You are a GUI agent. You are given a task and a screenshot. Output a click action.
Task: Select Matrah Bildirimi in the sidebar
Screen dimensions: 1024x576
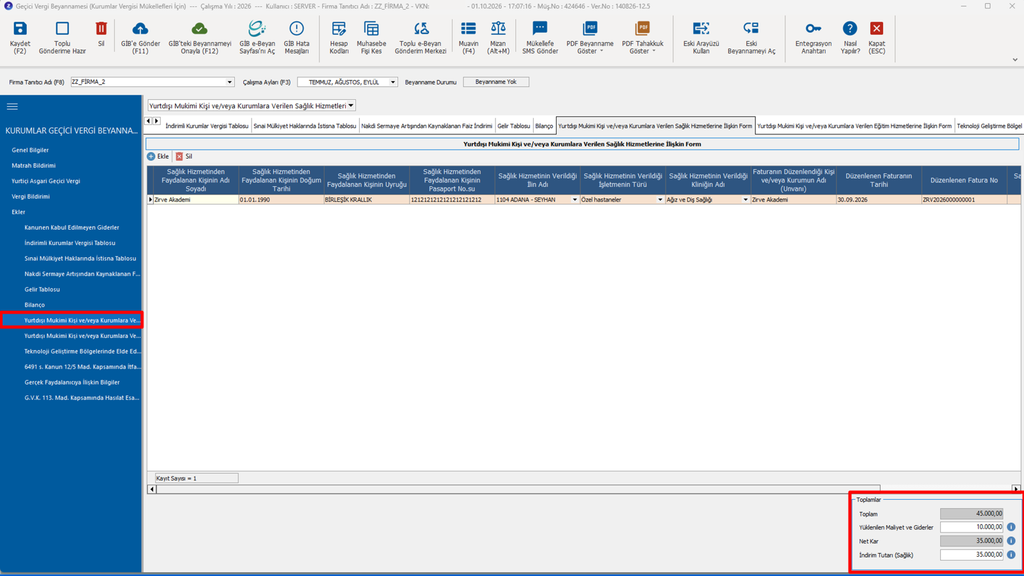tap(33, 165)
